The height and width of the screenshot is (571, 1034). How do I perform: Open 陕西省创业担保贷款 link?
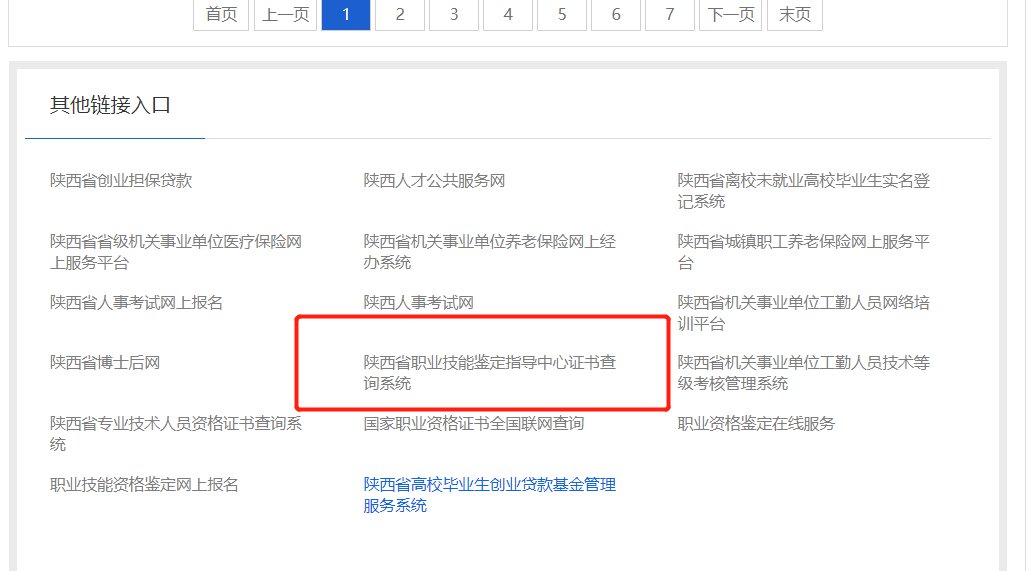[121, 181]
